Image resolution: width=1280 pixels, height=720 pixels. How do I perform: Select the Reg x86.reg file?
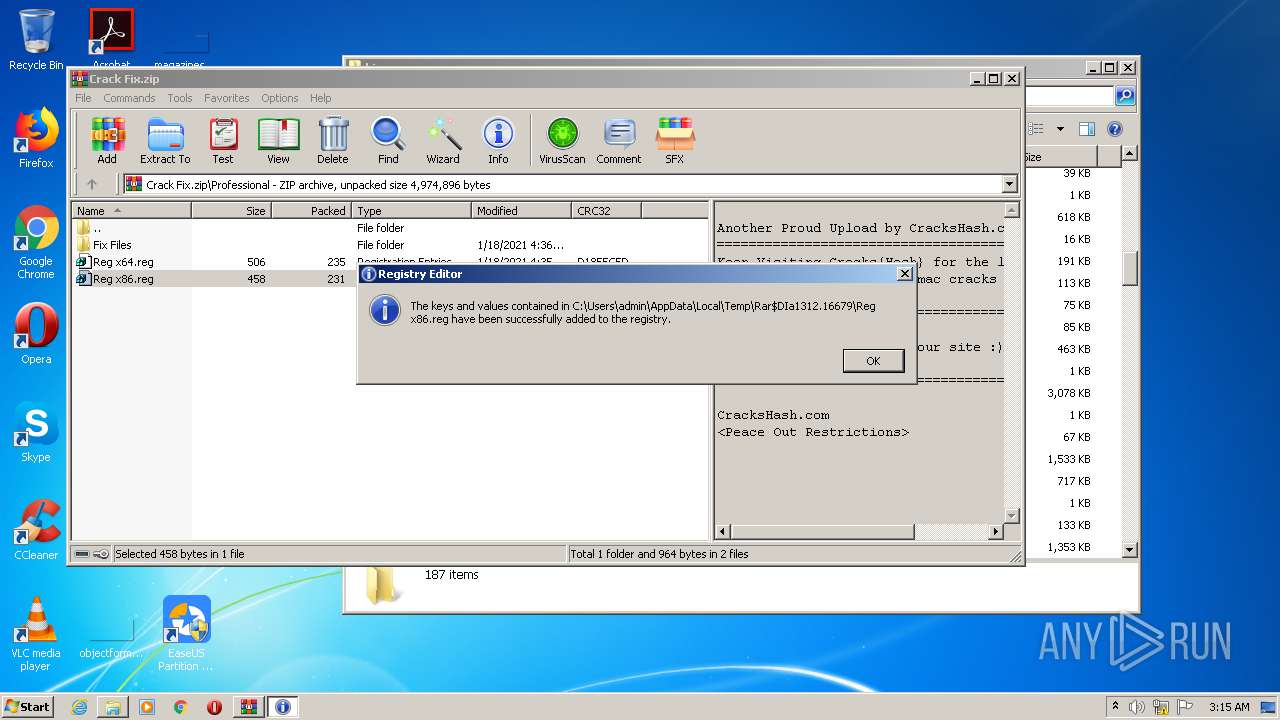pyautogui.click(x=123, y=279)
